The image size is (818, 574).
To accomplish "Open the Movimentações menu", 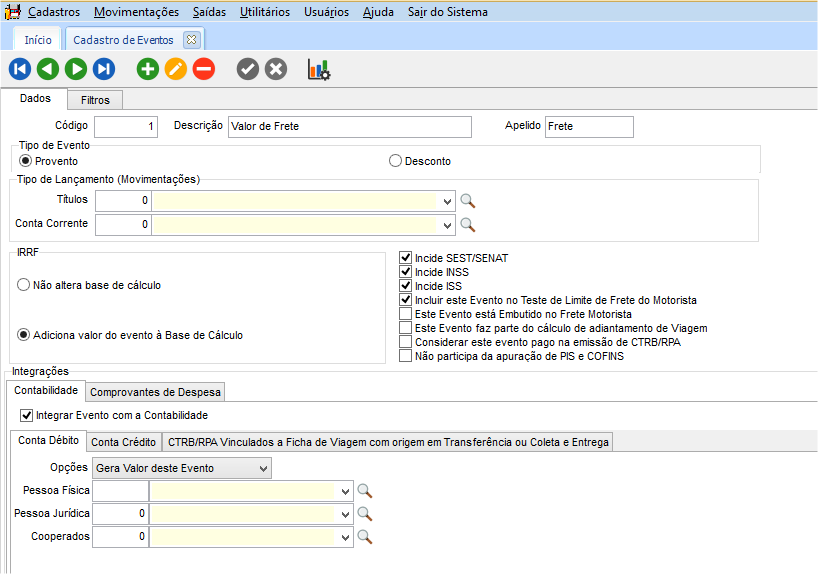I will tap(137, 12).
